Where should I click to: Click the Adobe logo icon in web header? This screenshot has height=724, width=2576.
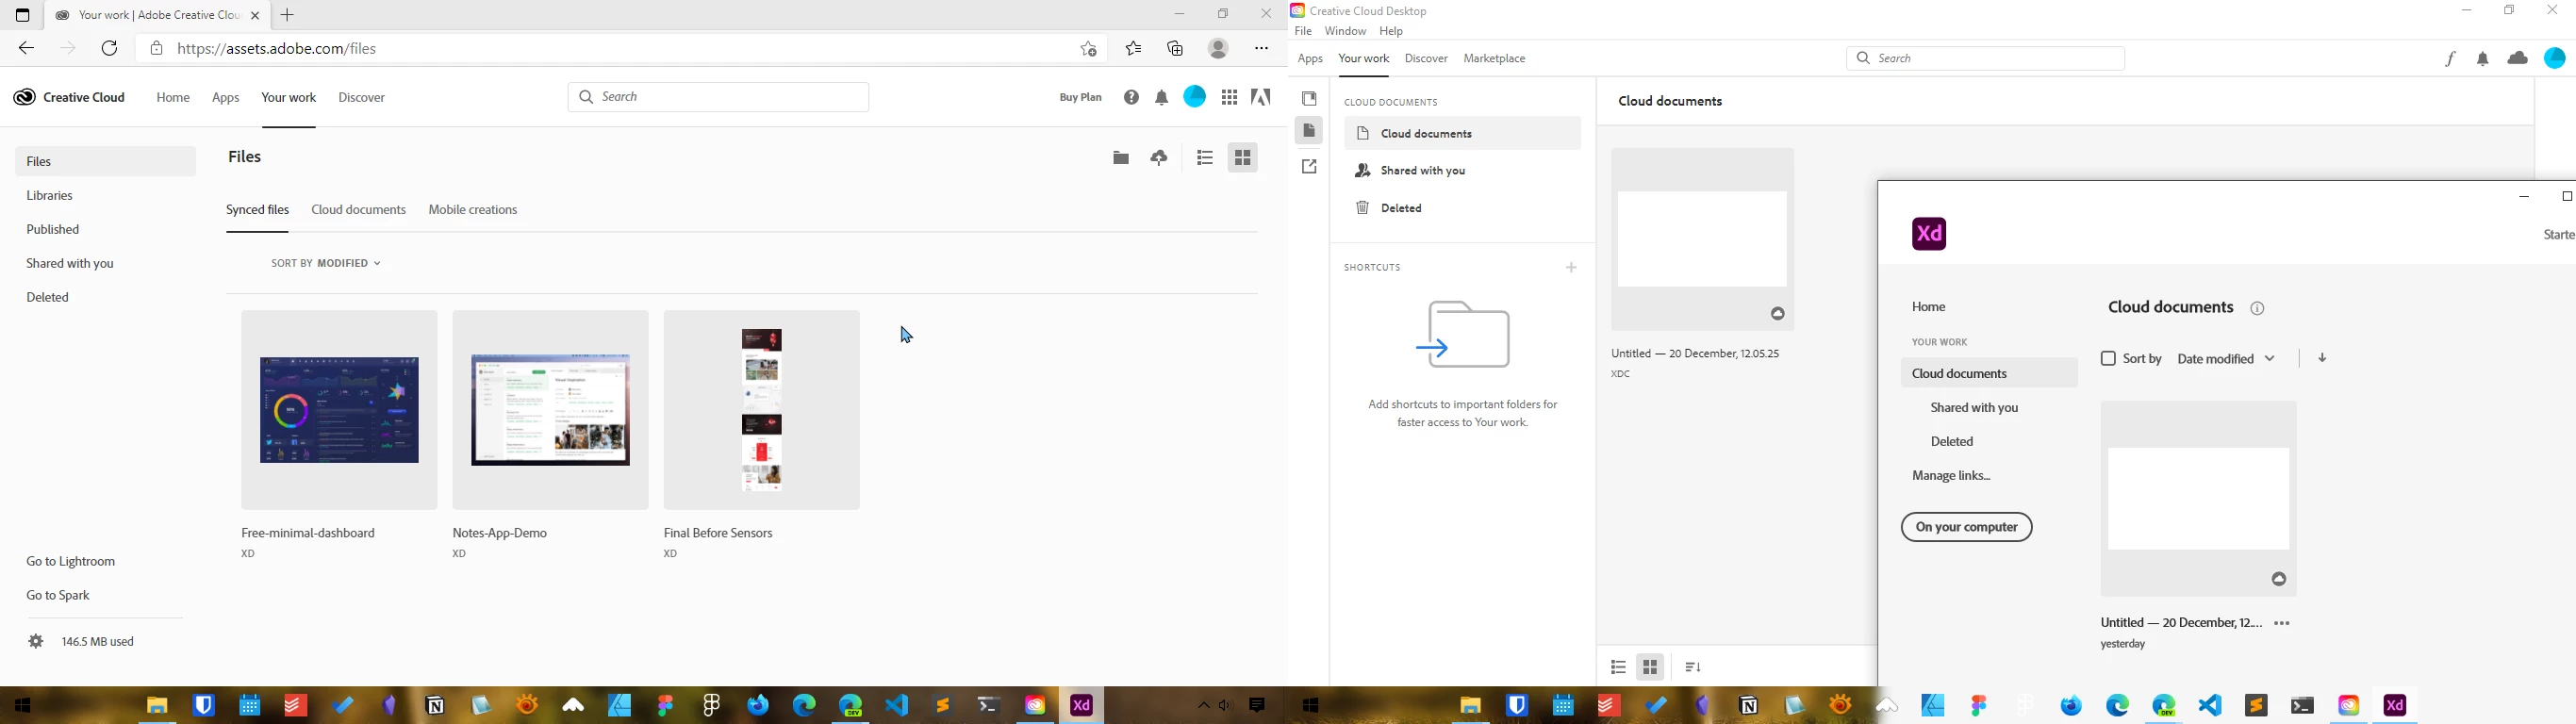click(1261, 97)
